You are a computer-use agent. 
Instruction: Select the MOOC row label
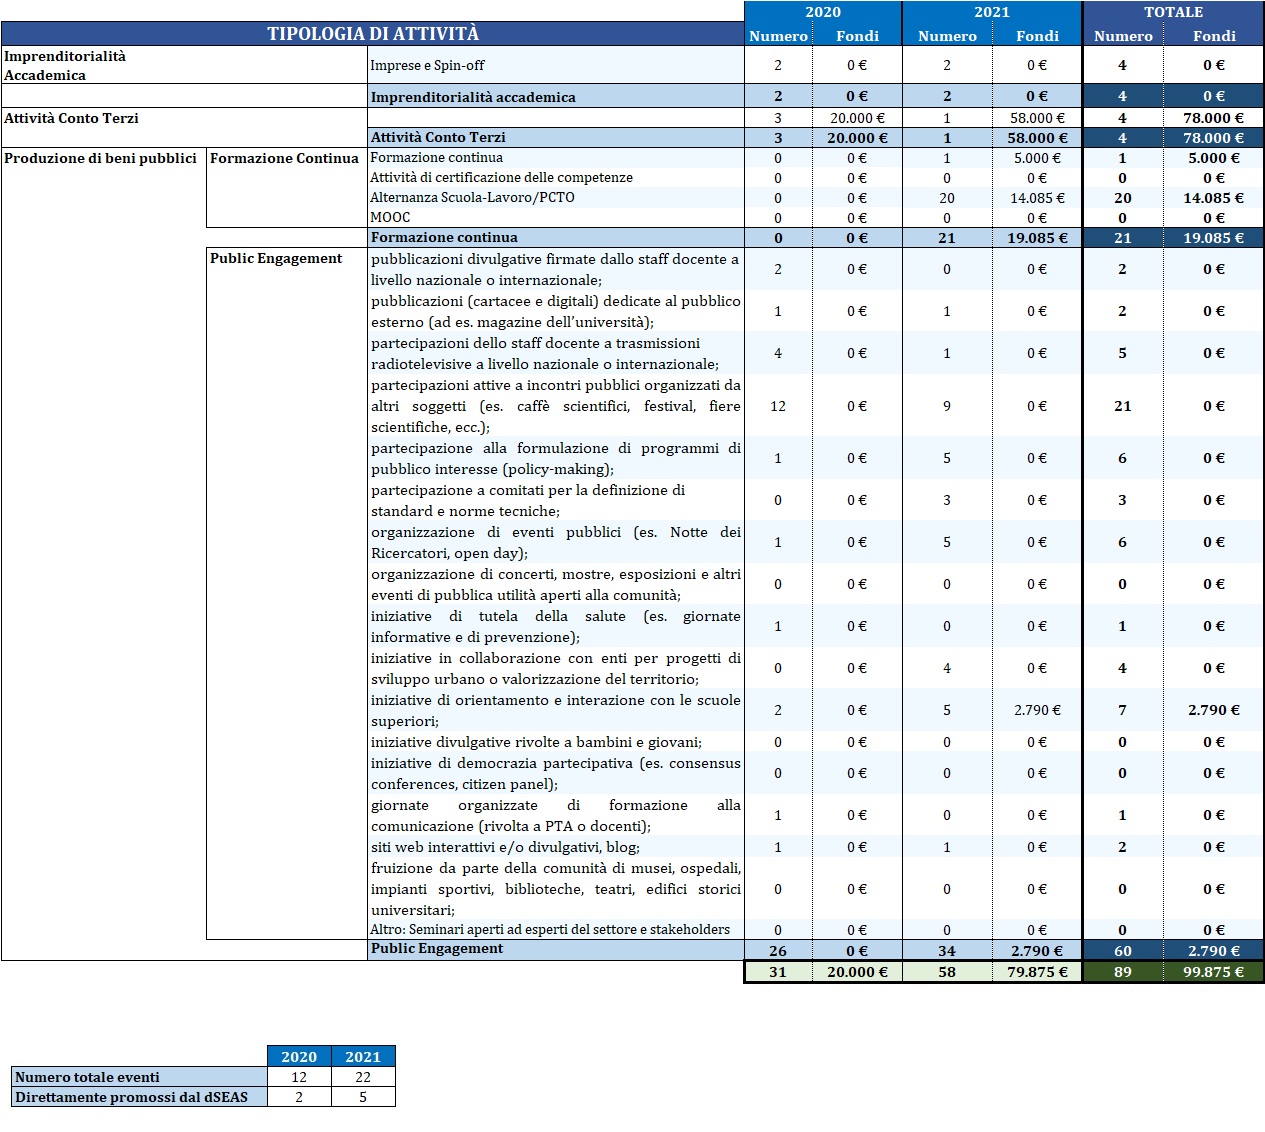click(x=390, y=217)
